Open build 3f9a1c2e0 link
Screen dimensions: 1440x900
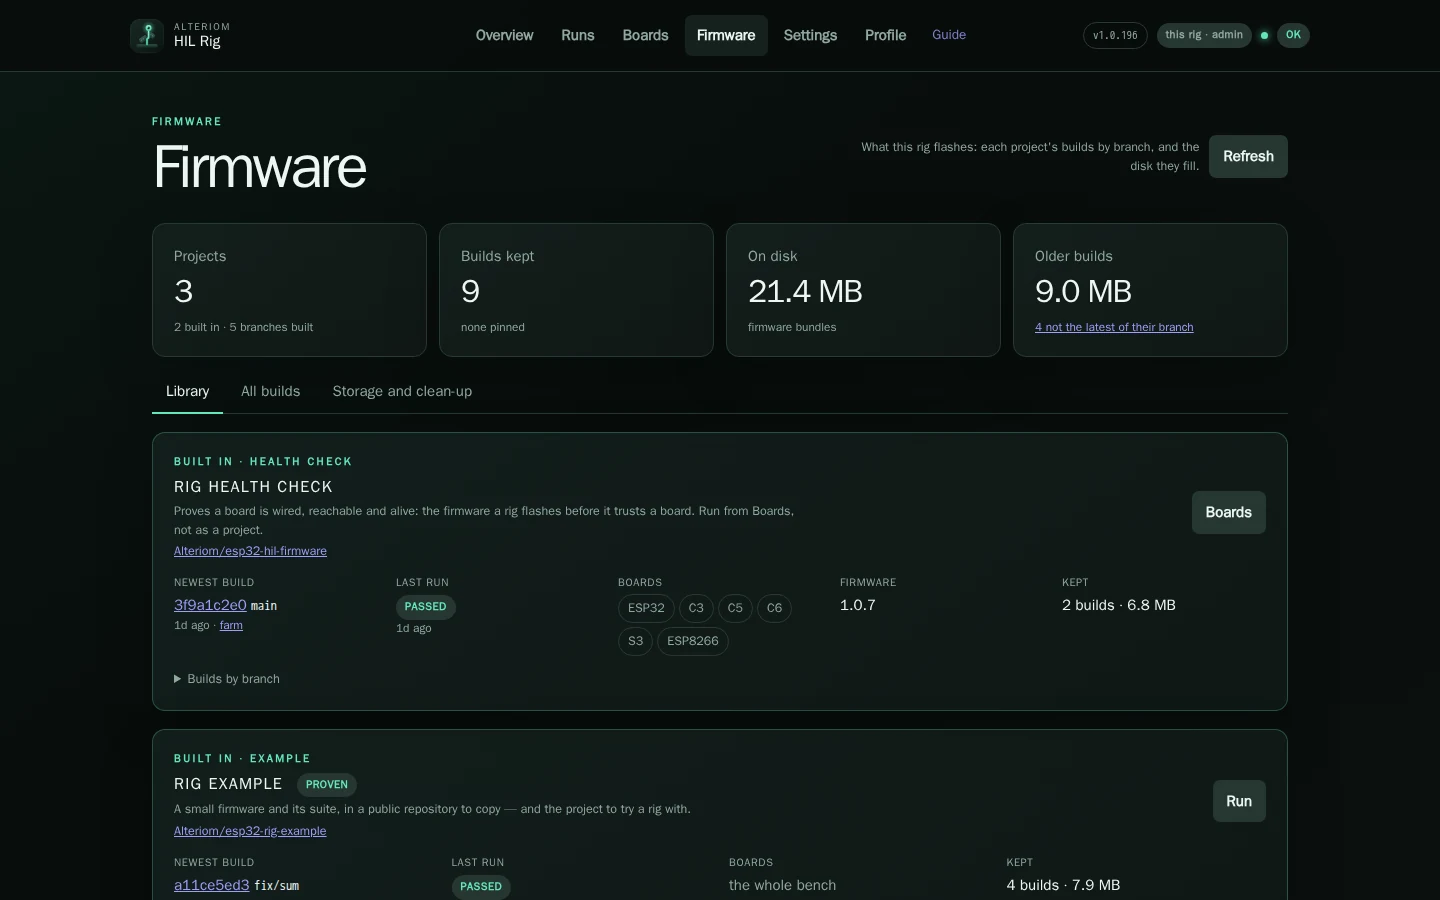[210, 605]
